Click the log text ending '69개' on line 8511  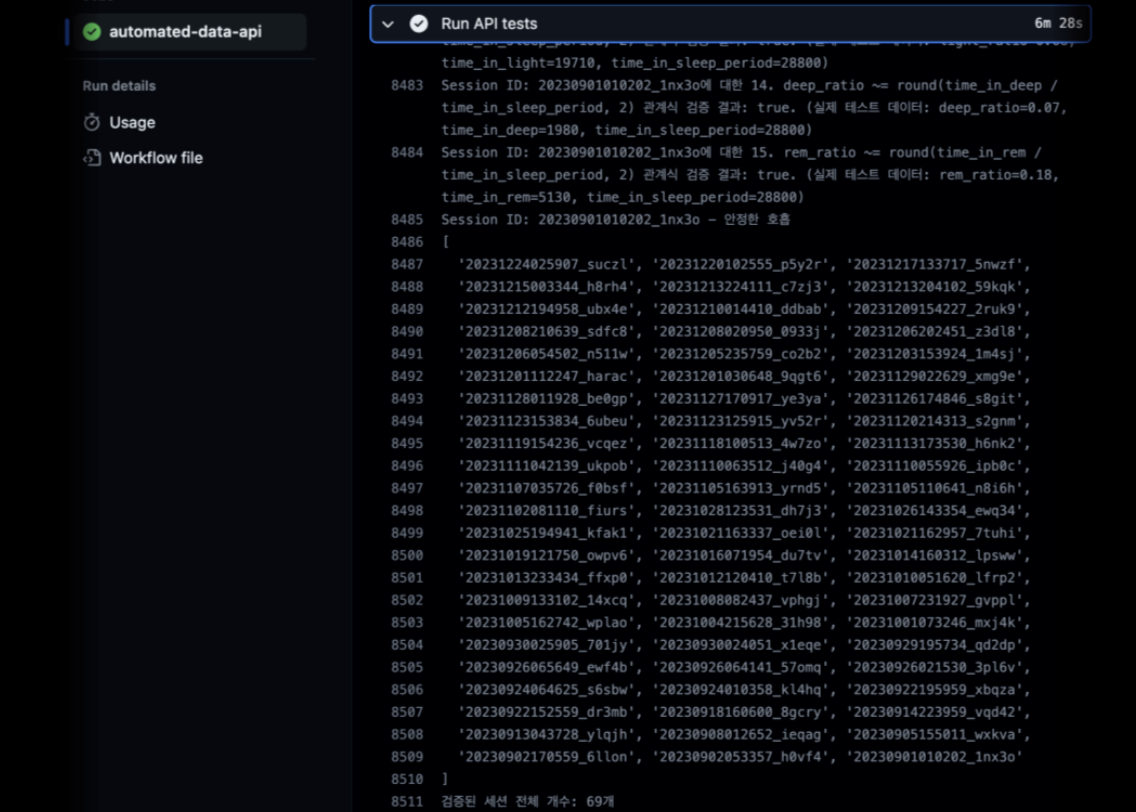click(x=527, y=802)
